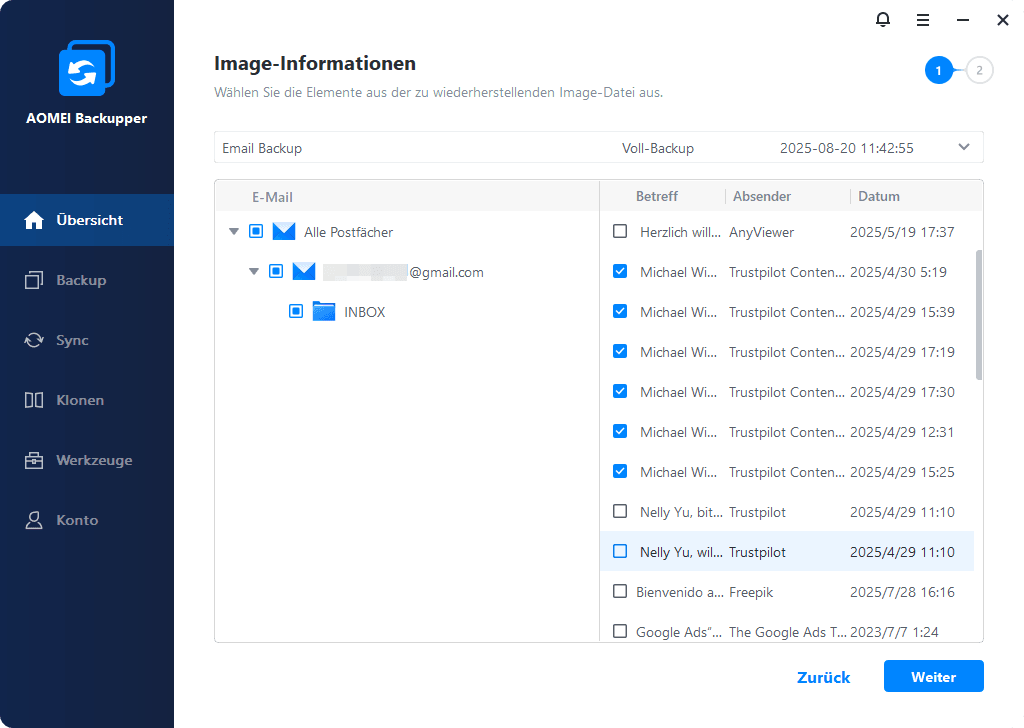The height and width of the screenshot is (728, 1024).
Task: Toggle the Alle Postfächer checkbox
Action: point(256,231)
